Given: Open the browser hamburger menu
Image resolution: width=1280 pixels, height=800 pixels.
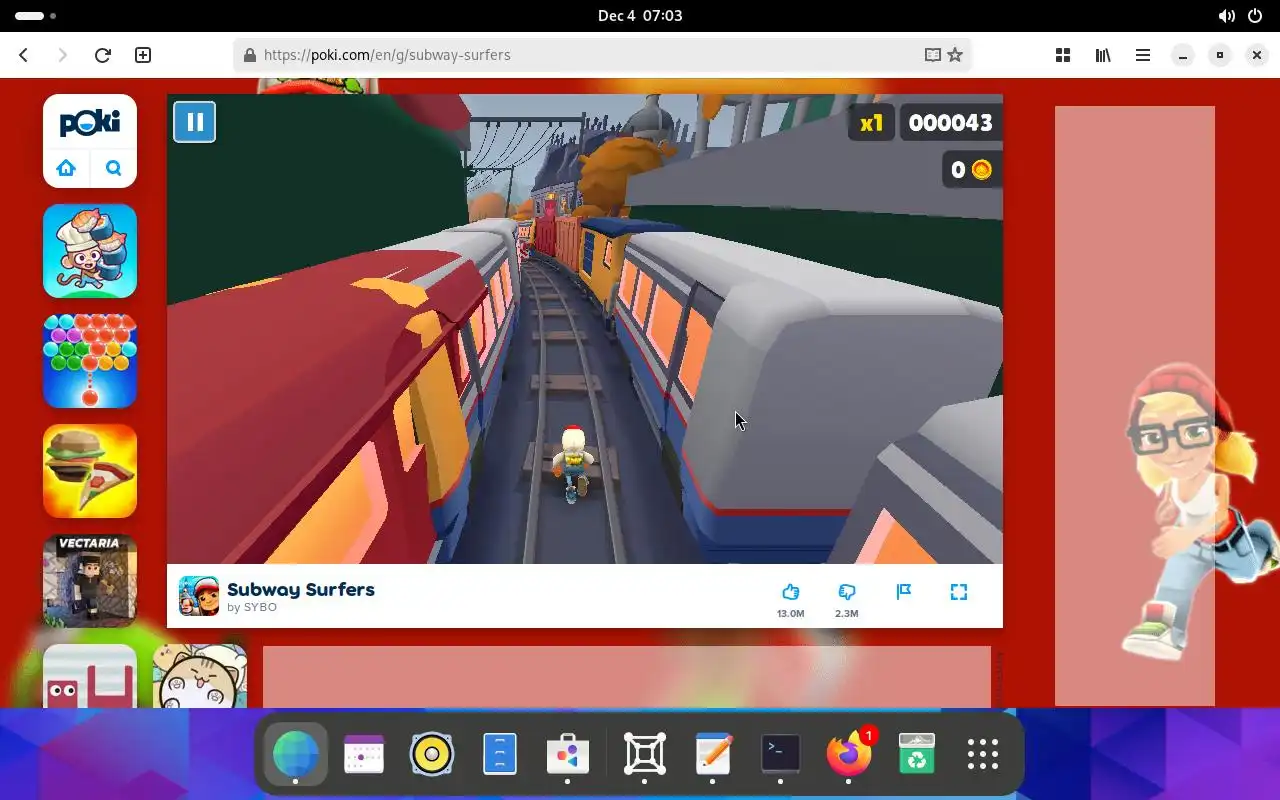Looking at the screenshot, I should tap(1142, 55).
